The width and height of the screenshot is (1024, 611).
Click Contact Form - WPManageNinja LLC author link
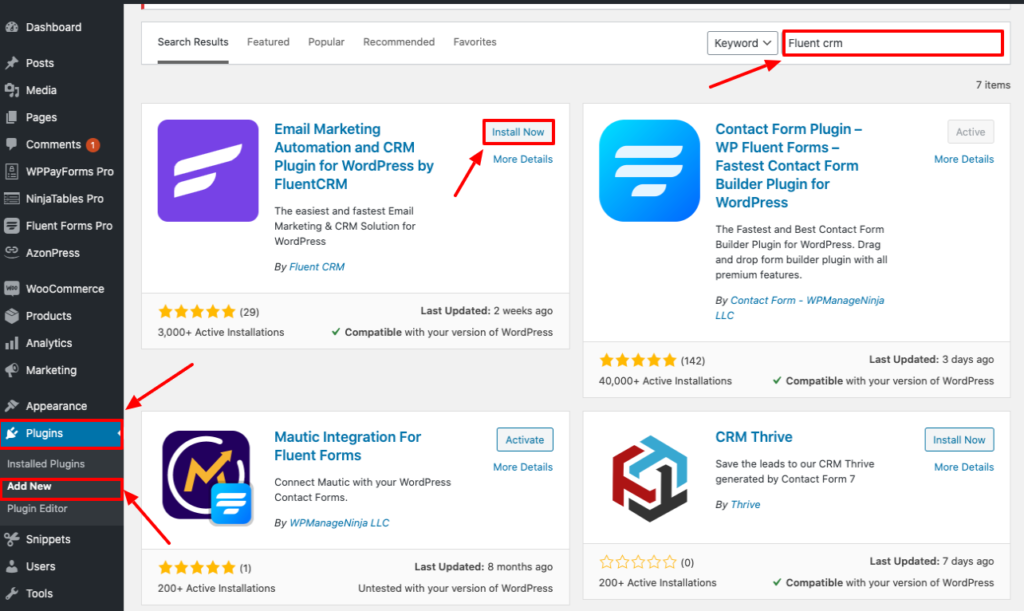[800, 307]
